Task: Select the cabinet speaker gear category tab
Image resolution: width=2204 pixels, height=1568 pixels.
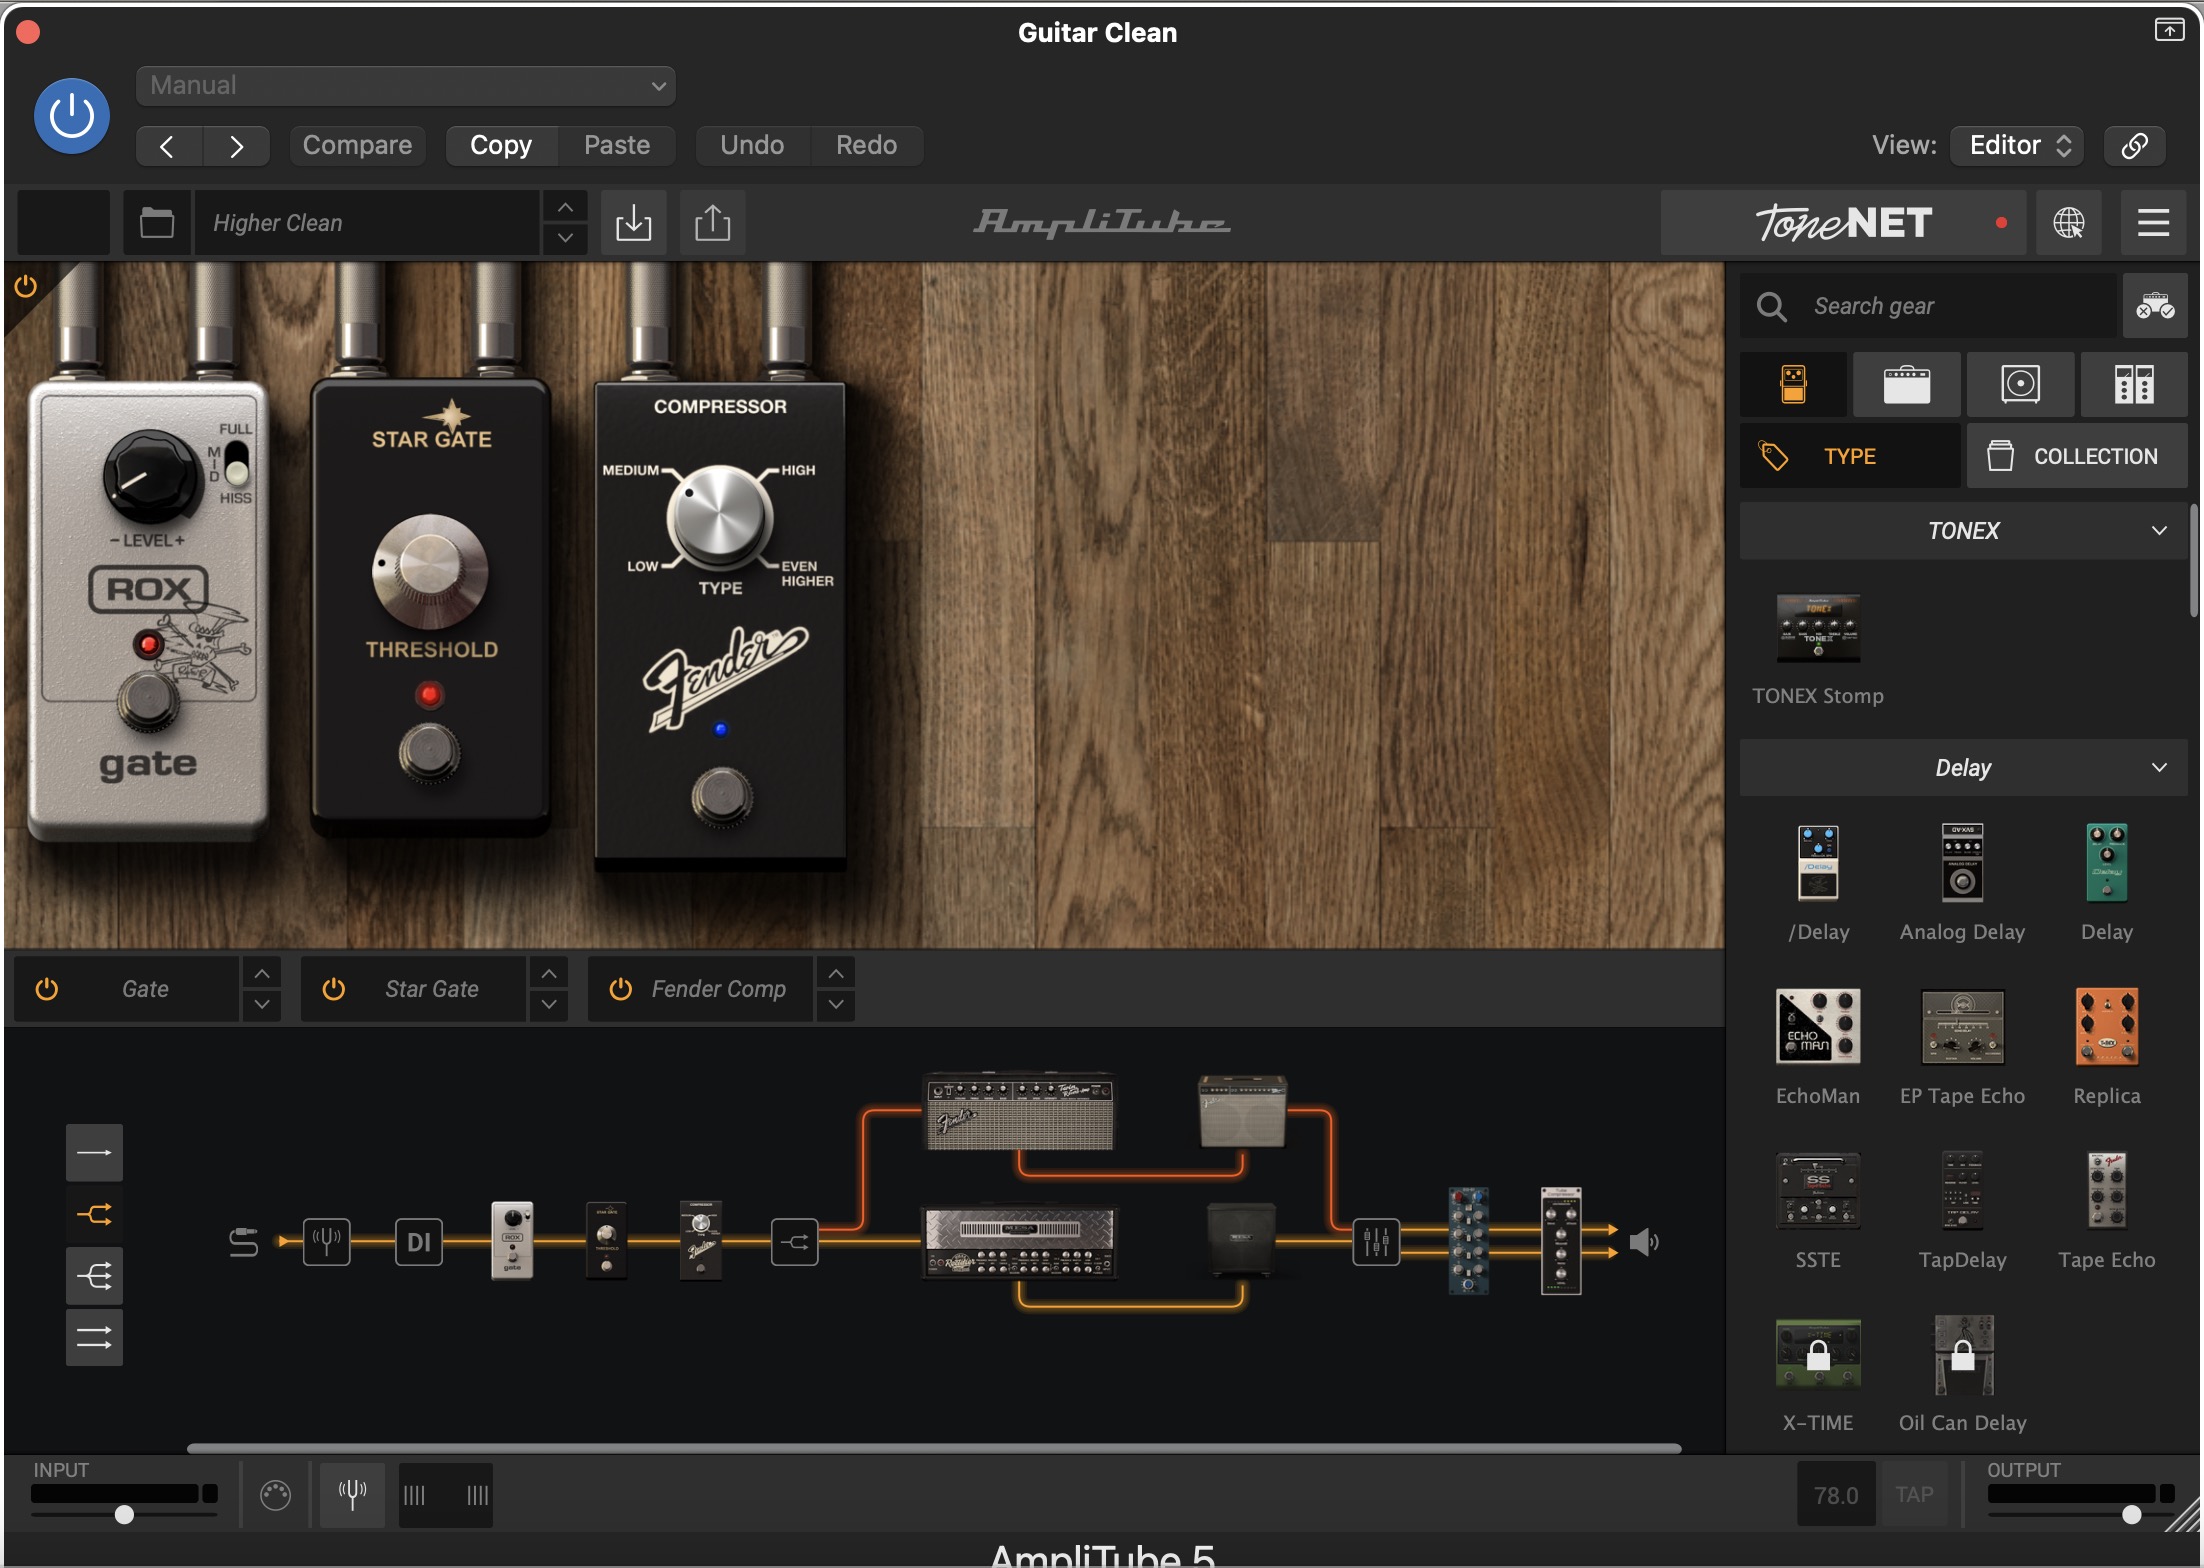Action: (x=2020, y=384)
